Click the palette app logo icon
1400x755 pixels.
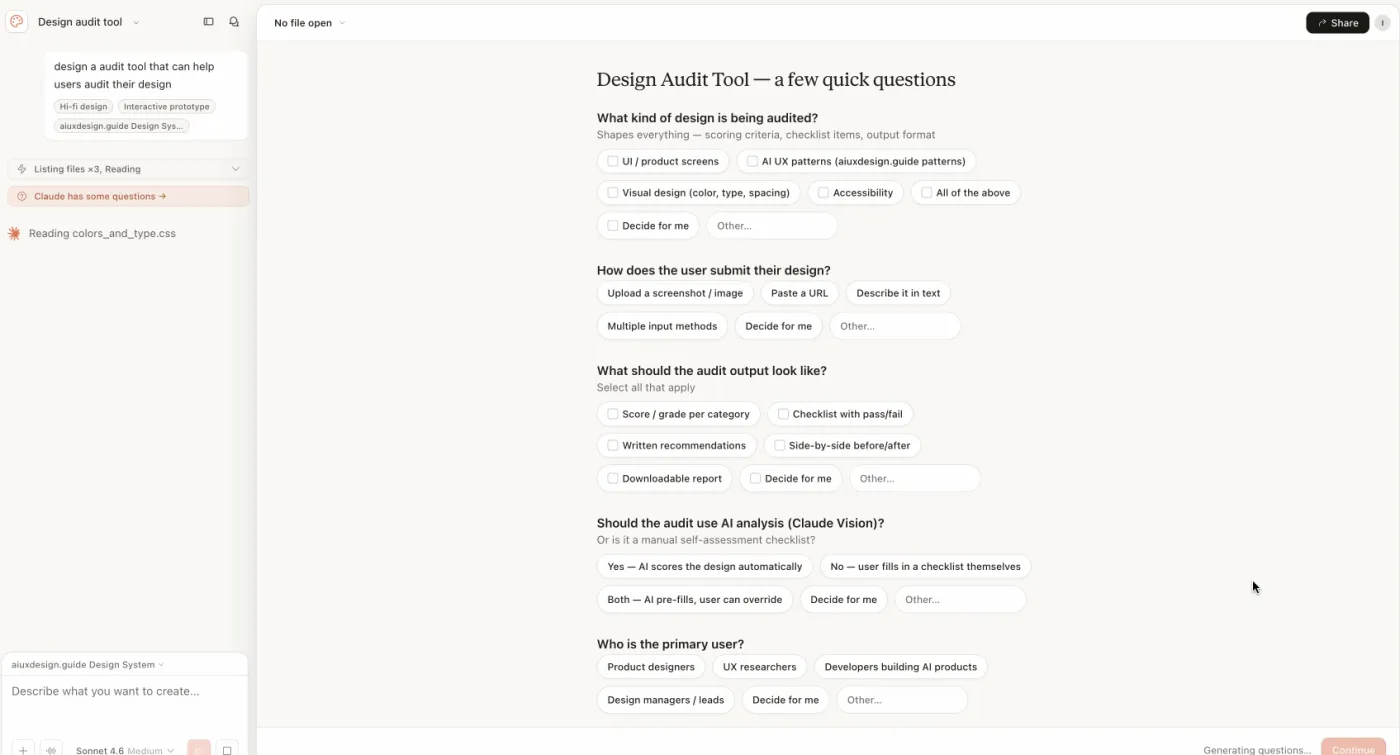[17, 22]
